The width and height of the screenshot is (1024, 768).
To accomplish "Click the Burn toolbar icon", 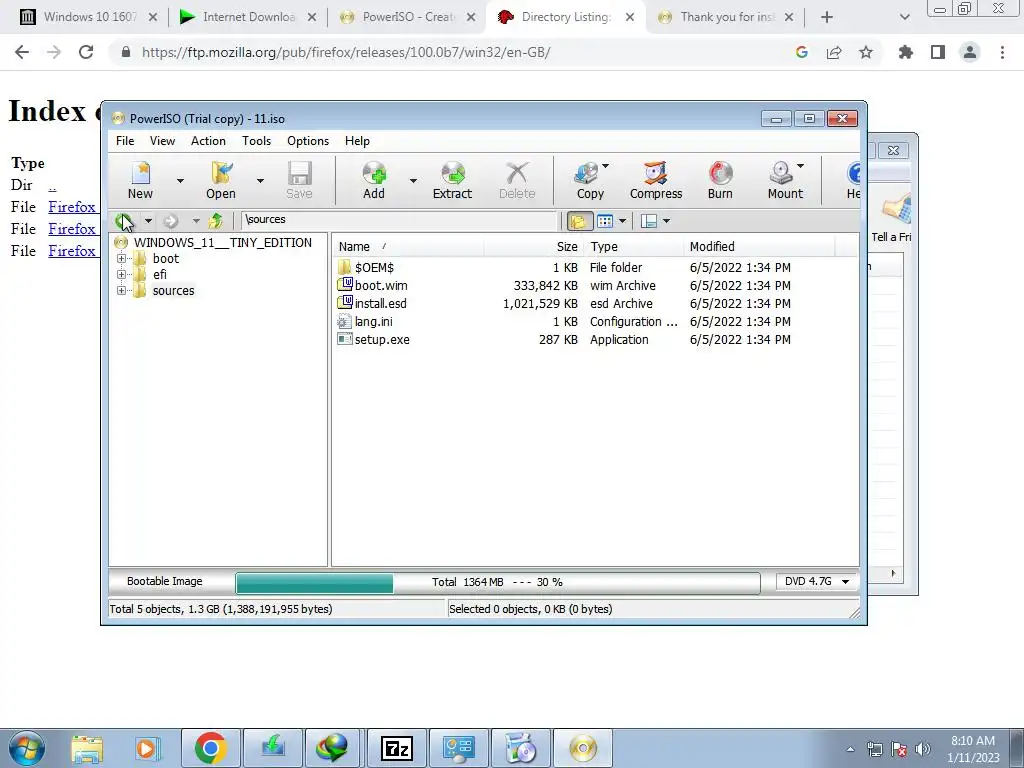I will [720, 180].
